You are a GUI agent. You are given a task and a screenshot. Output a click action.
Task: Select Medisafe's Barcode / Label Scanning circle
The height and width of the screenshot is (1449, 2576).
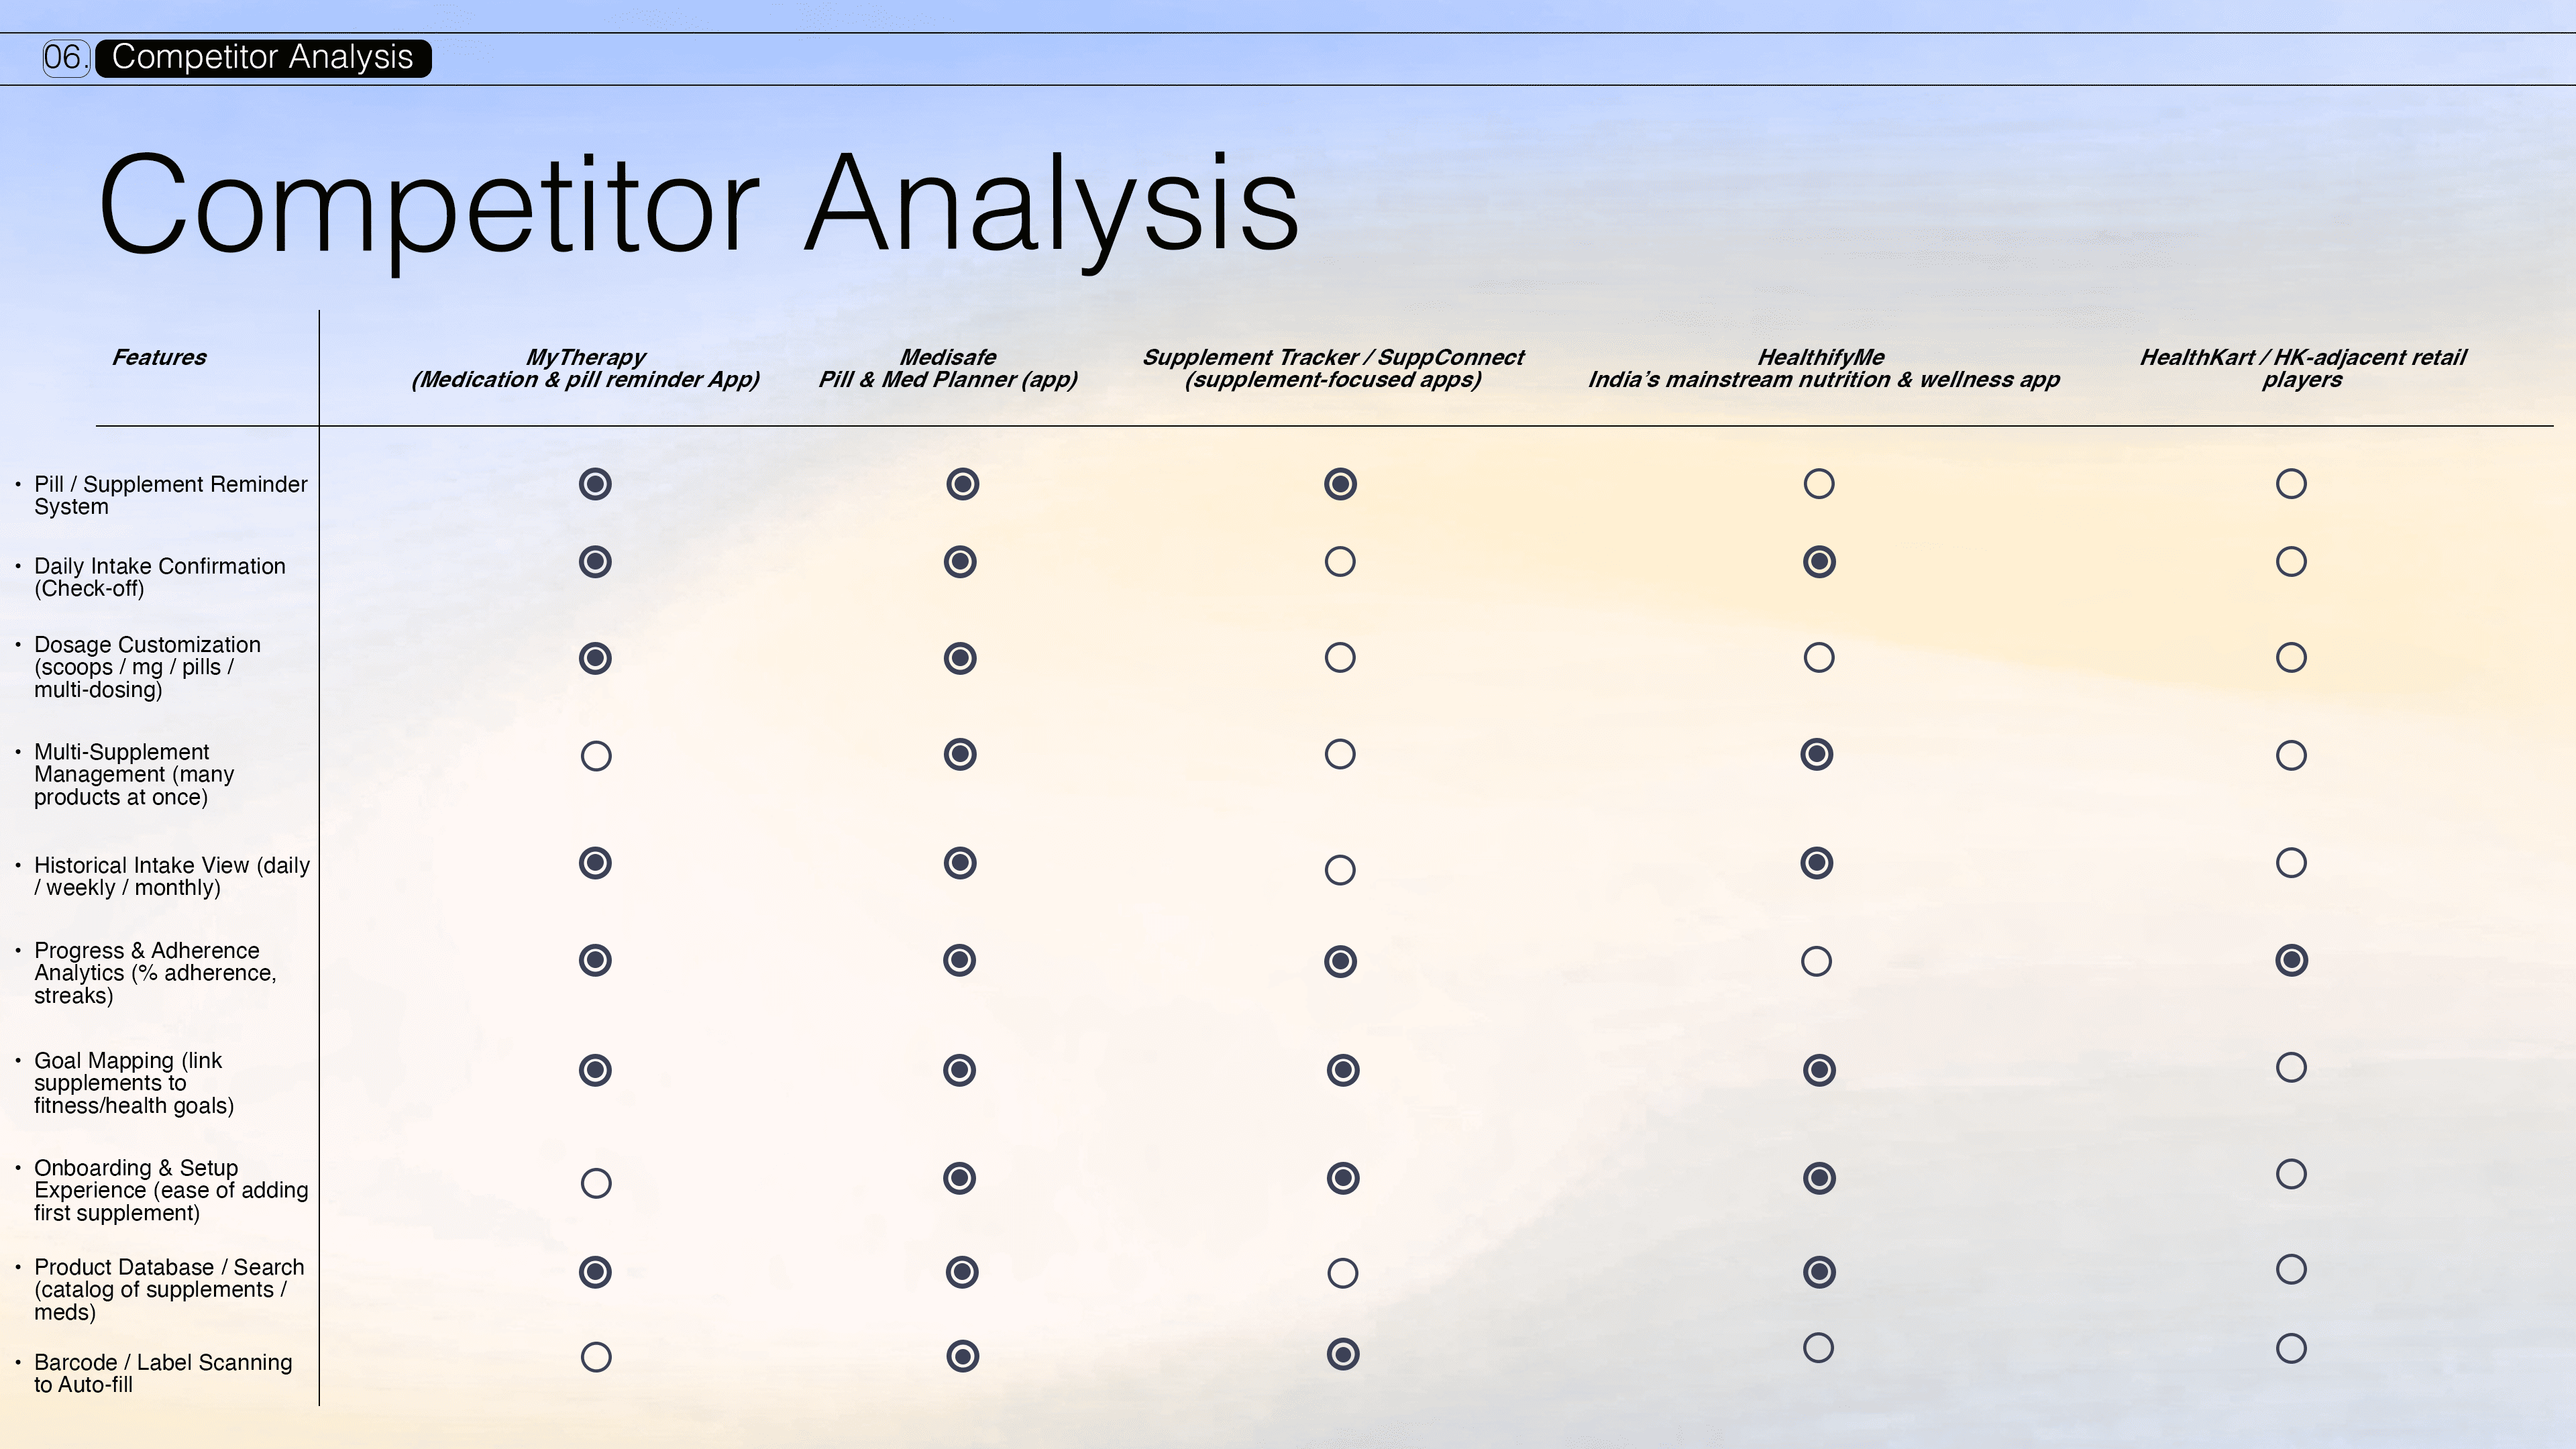[x=962, y=1356]
